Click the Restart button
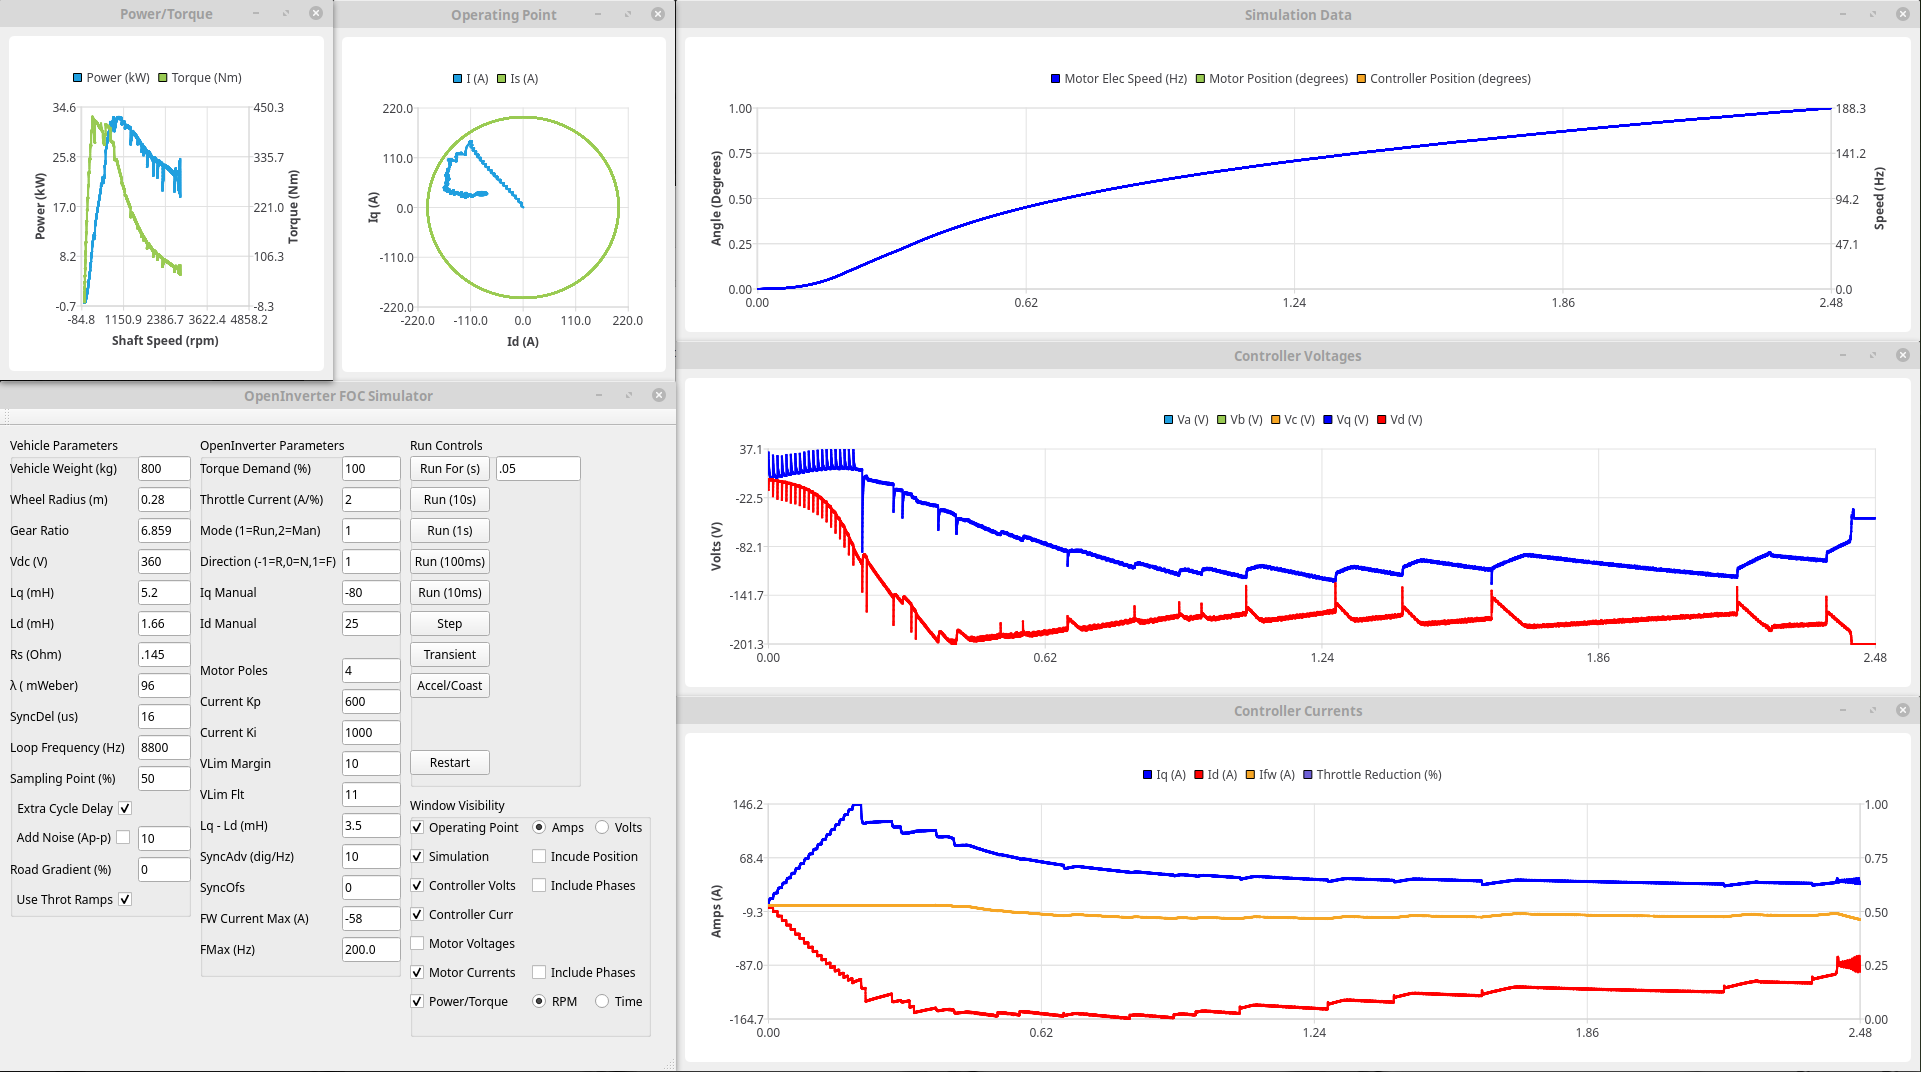Viewport: 1921px width, 1072px height. [x=449, y=762]
